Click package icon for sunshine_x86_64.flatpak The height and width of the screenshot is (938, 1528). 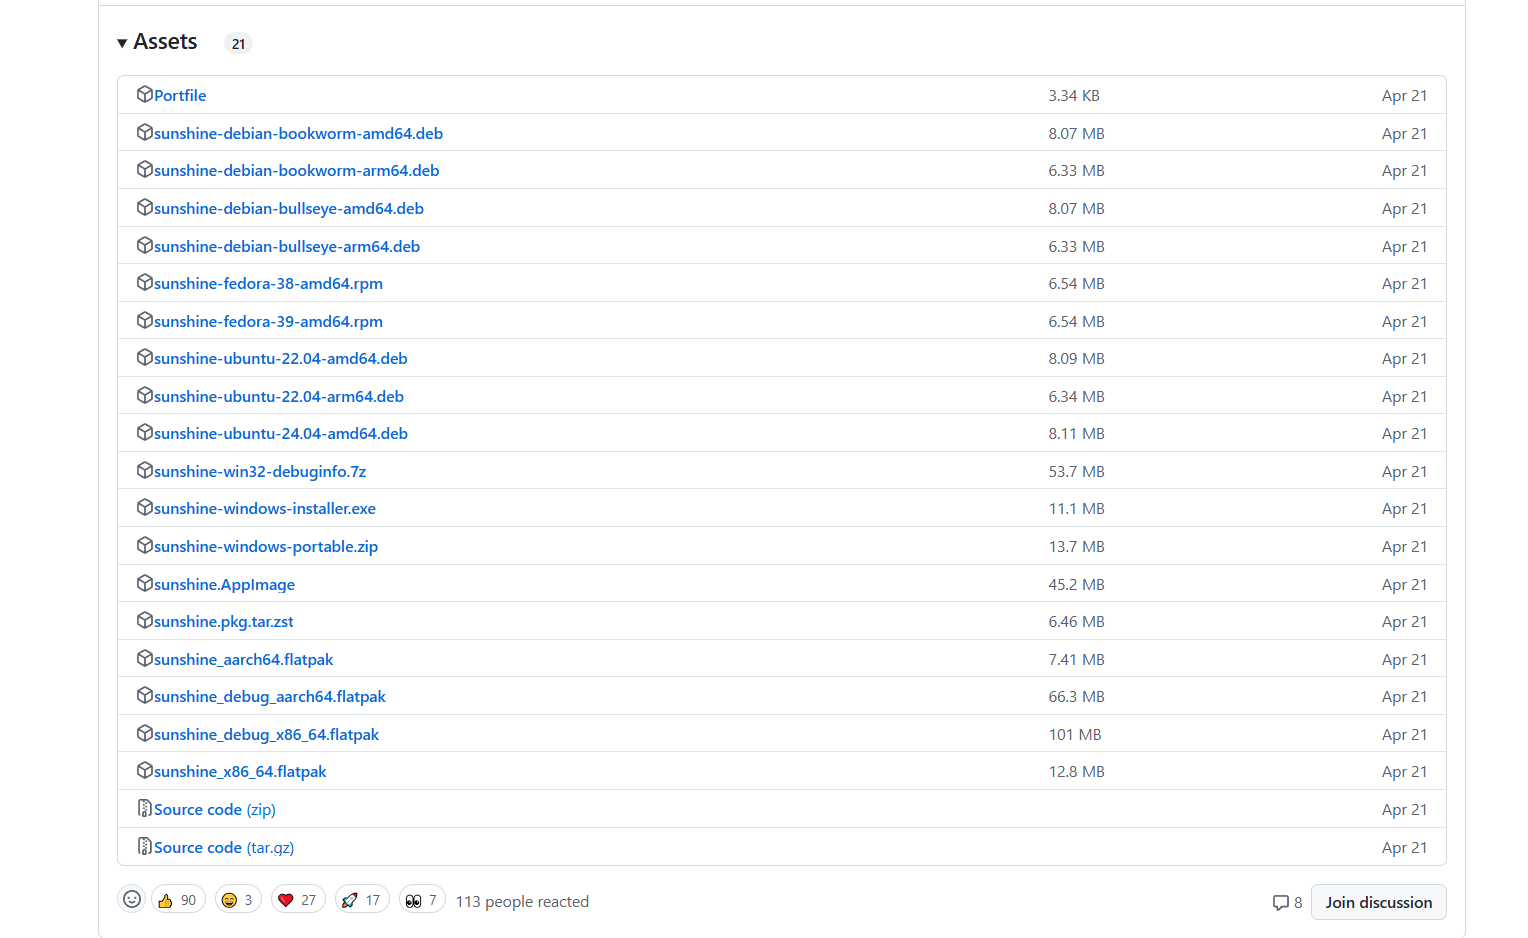coord(145,770)
